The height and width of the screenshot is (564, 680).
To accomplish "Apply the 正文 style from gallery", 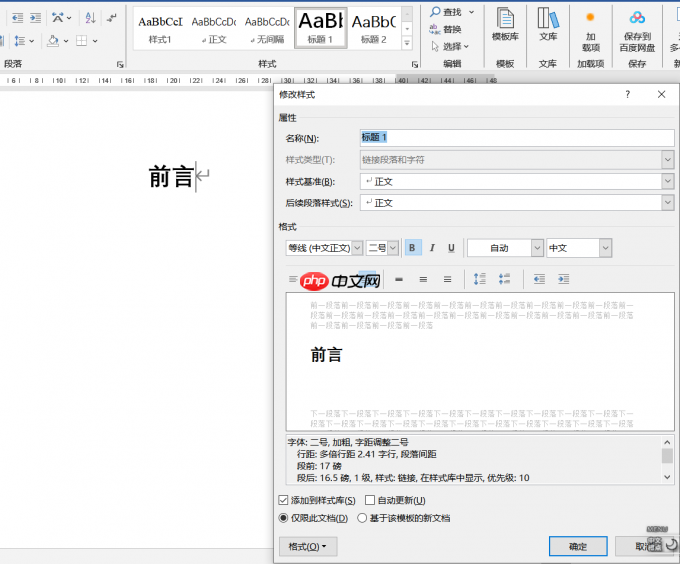I will click(x=214, y=29).
